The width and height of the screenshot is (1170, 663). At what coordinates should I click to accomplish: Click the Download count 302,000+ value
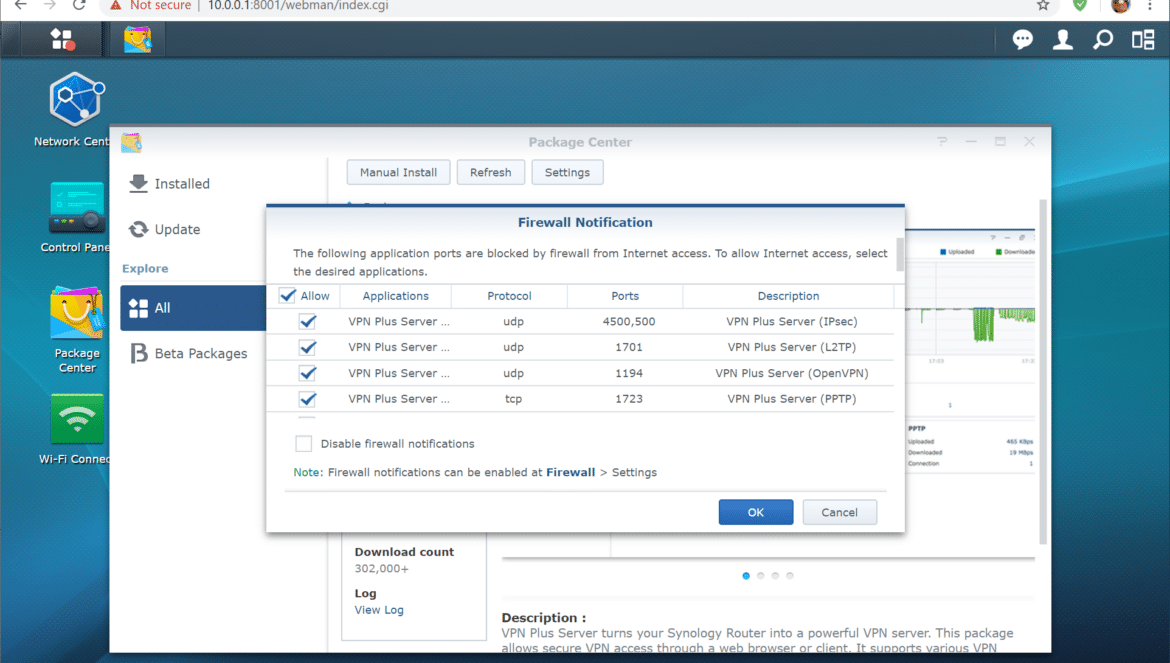tap(381, 568)
